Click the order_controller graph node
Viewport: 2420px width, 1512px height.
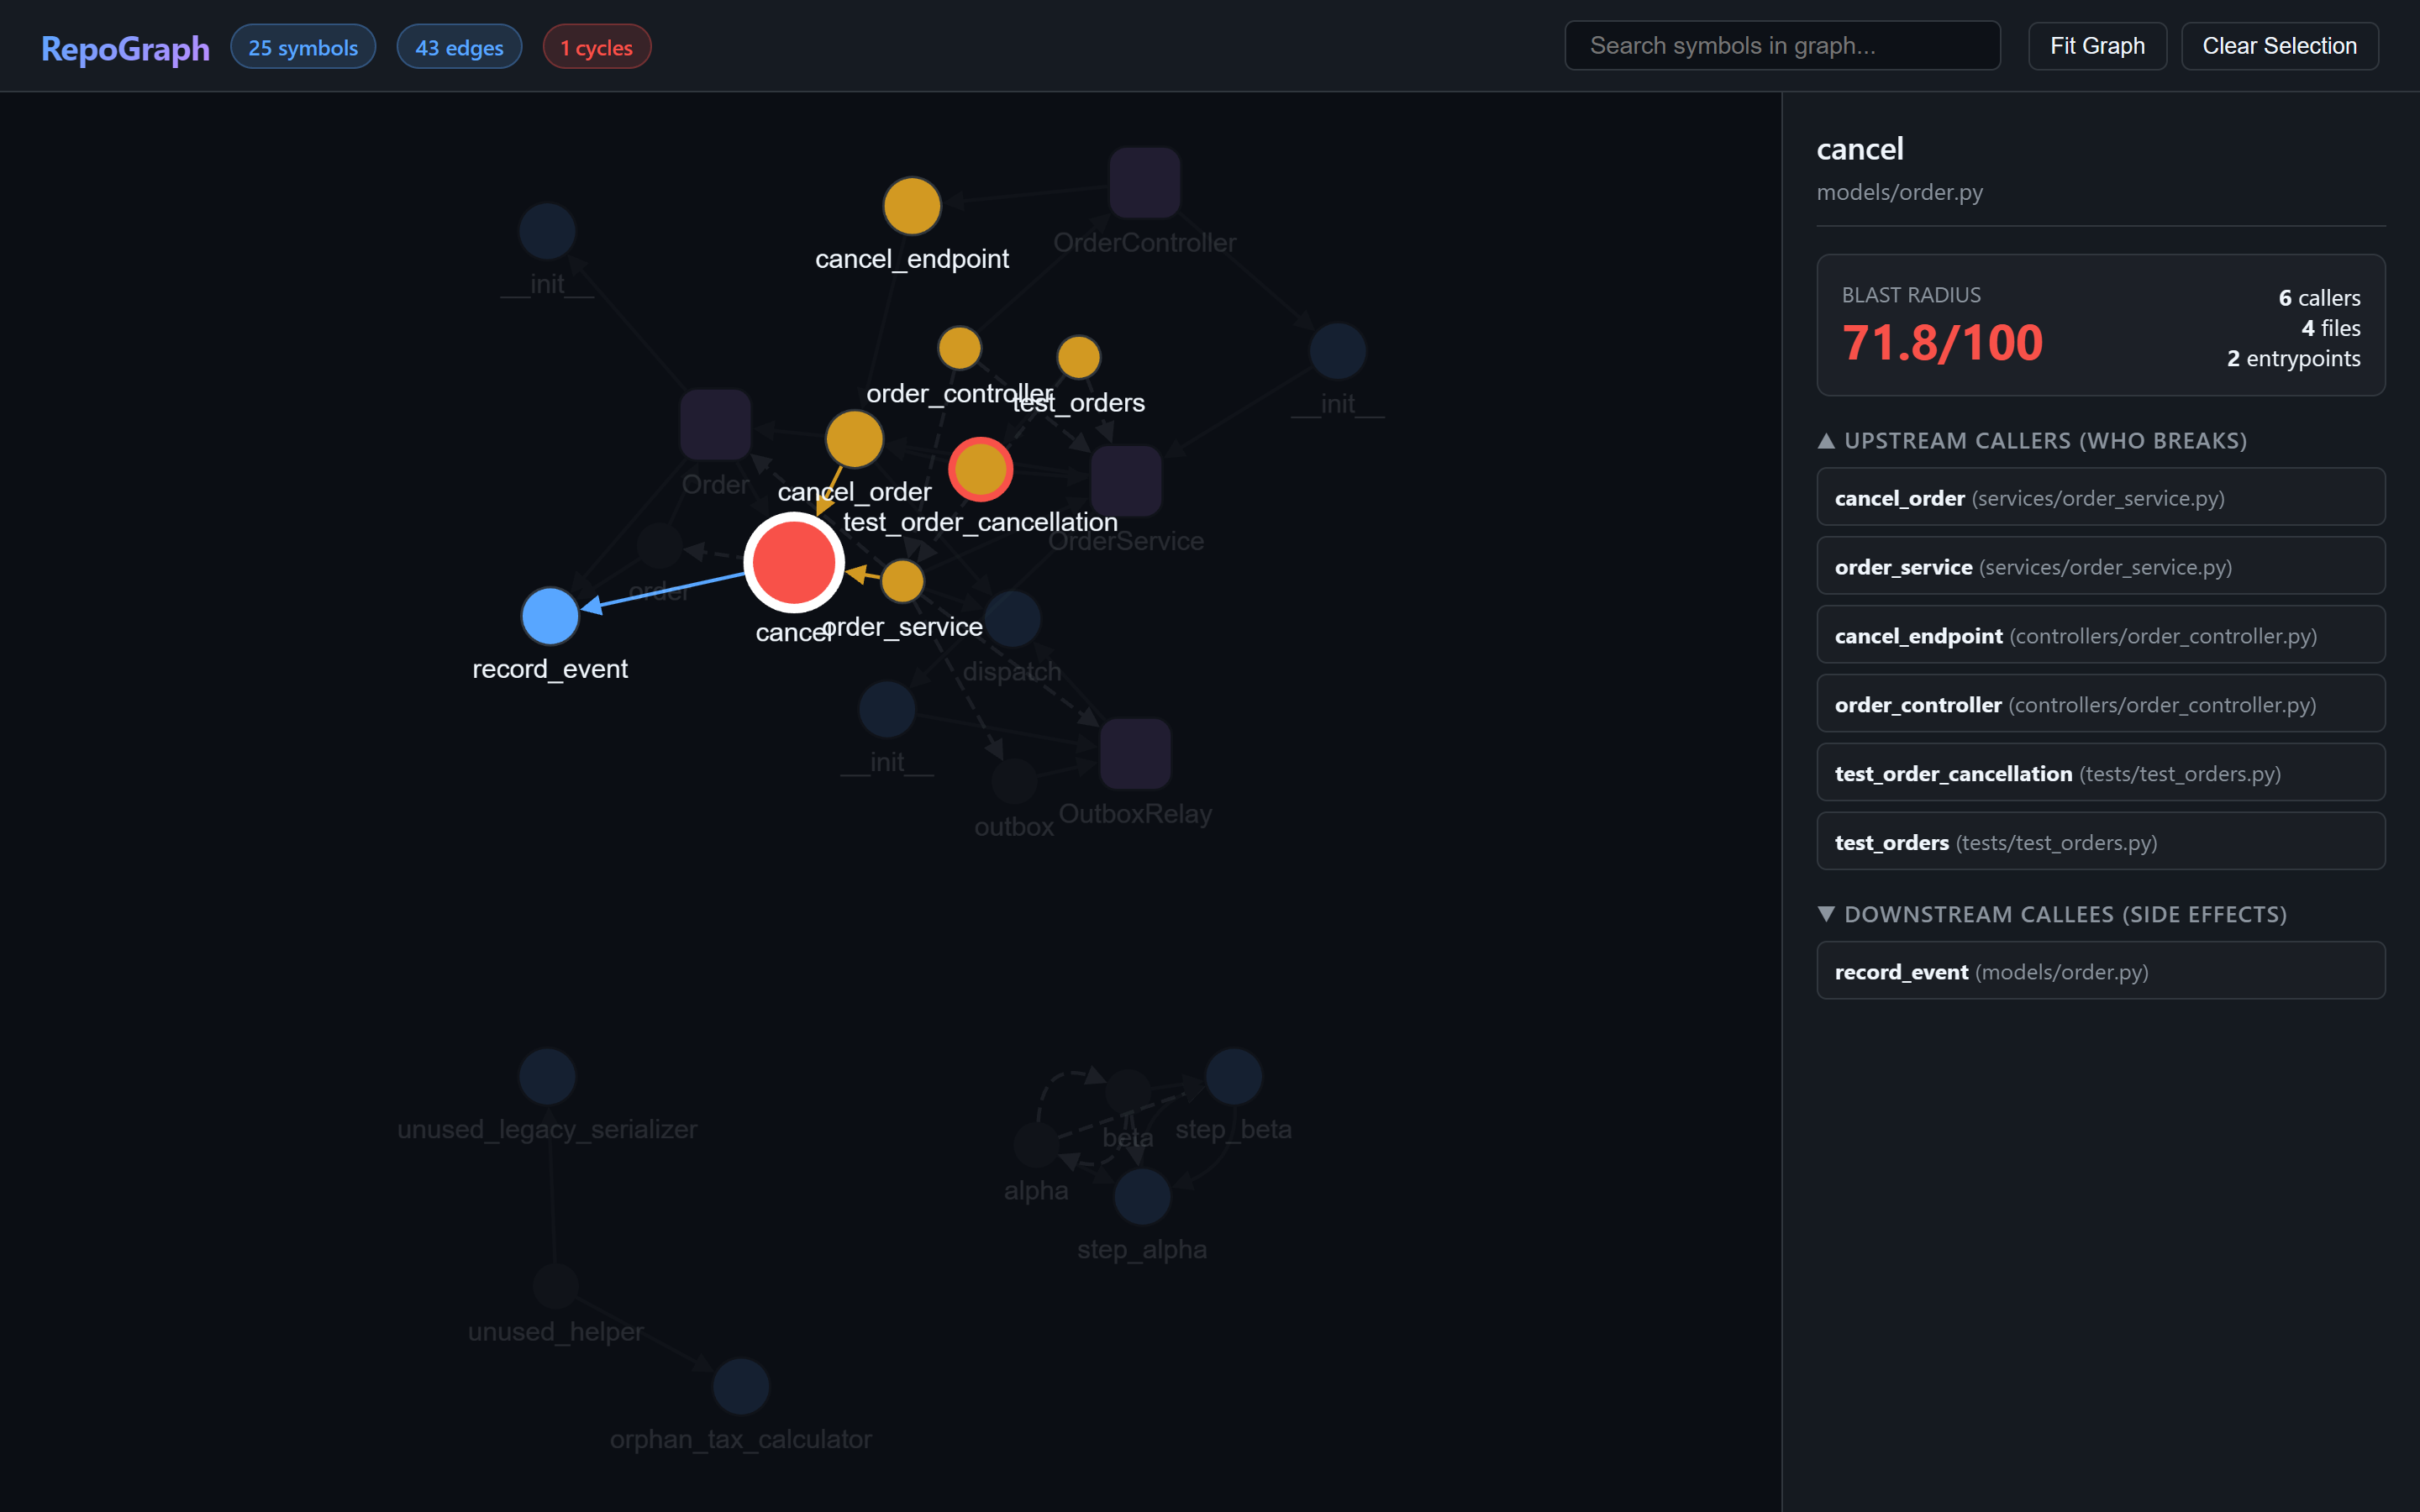[959, 348]
